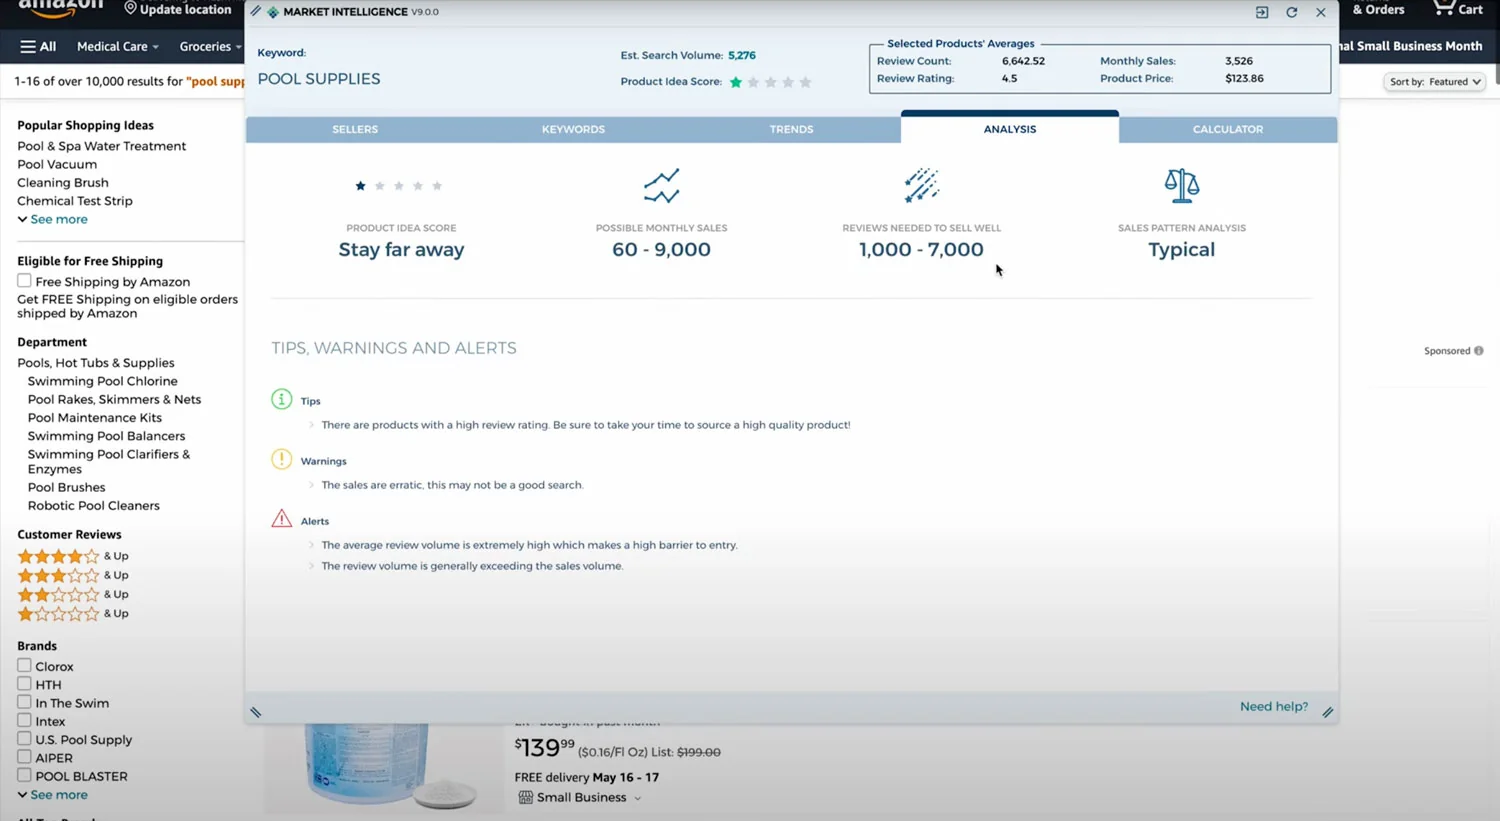
Task: Click the Sales Pattern Analysis scales icon
Action: [x=1181, y=186]
